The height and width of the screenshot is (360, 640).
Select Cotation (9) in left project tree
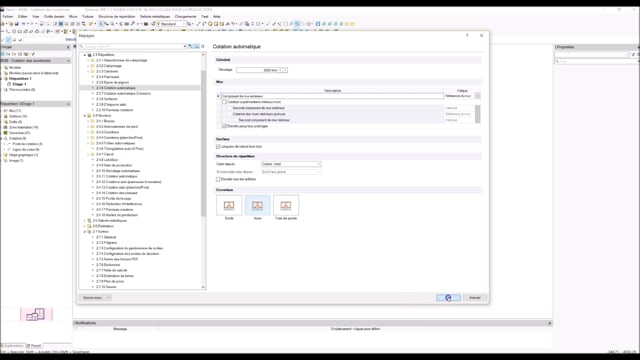18,139
